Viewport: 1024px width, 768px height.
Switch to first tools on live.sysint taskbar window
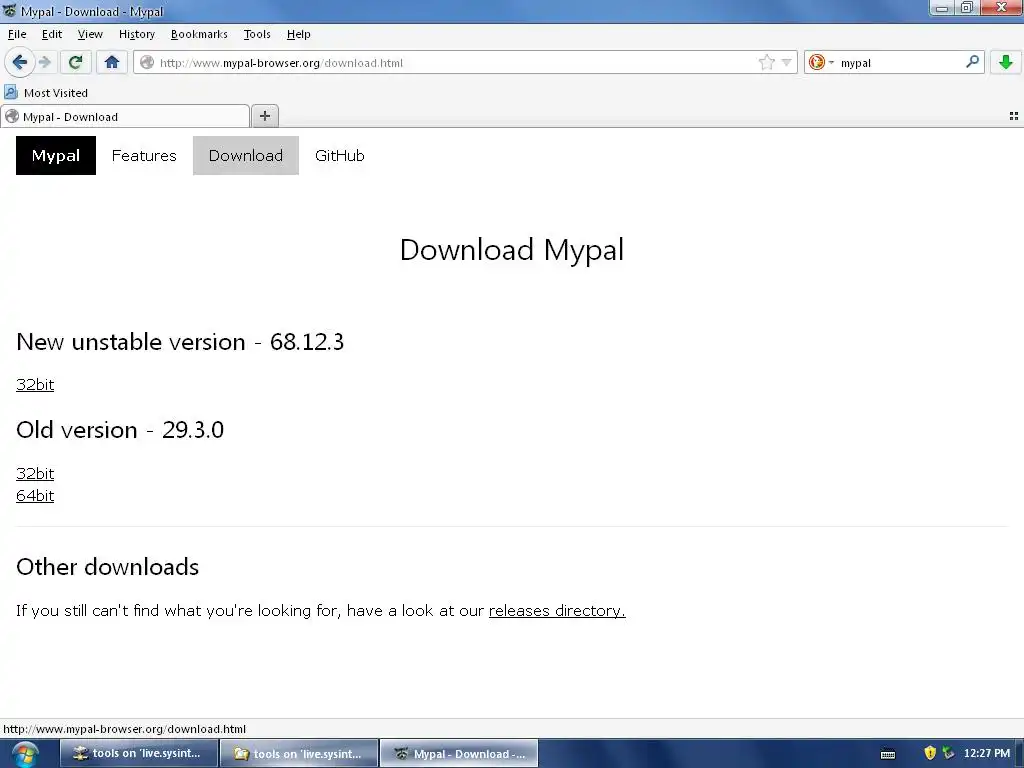(x=139, y=754)
